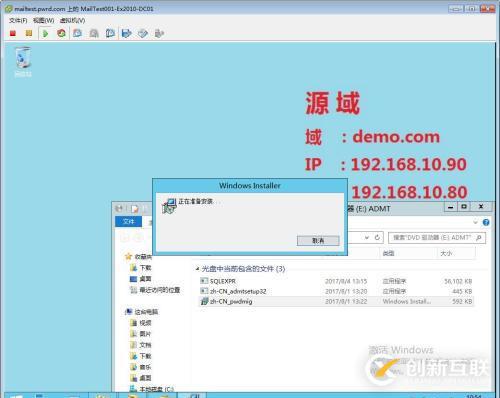500x398 pixels.
Task: Click the size value 592 KB
Action: pos(462,301)
